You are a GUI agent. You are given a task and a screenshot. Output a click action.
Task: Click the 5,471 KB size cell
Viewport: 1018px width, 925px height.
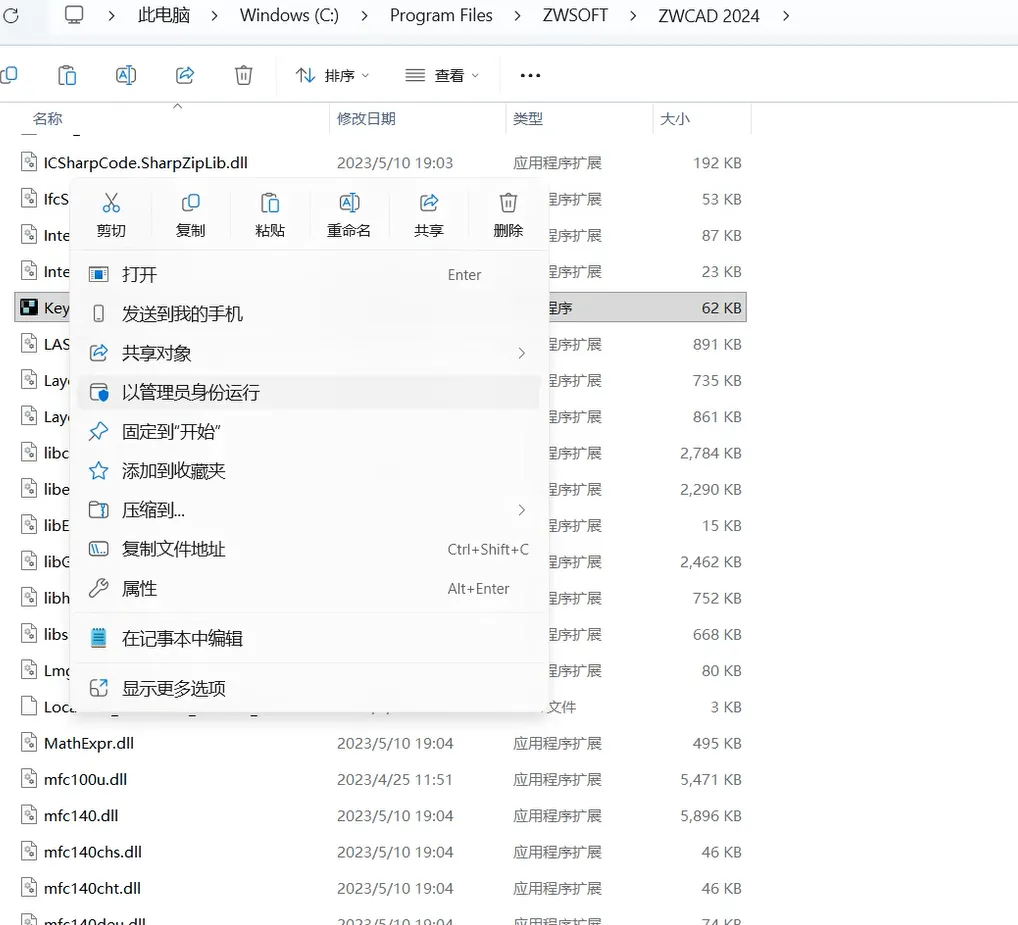pyautogui.click(x=710, y=780)
